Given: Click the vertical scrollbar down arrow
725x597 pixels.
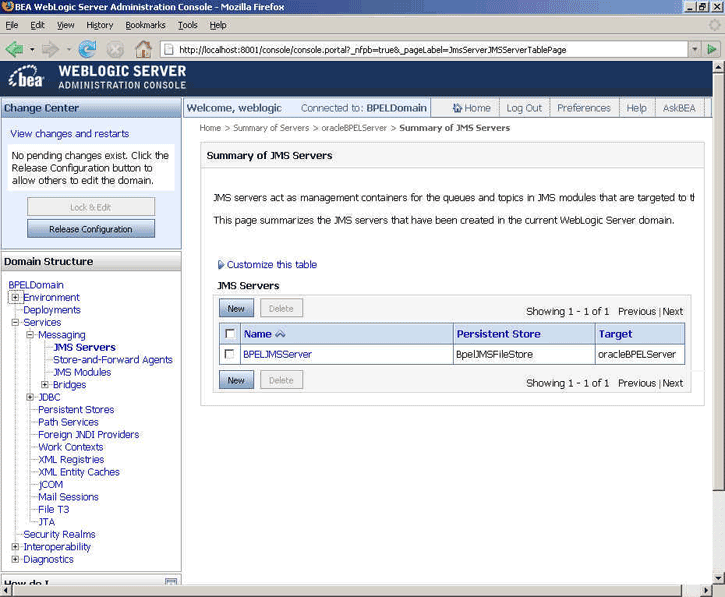Looking at the screenshot, I should point(718,578).
